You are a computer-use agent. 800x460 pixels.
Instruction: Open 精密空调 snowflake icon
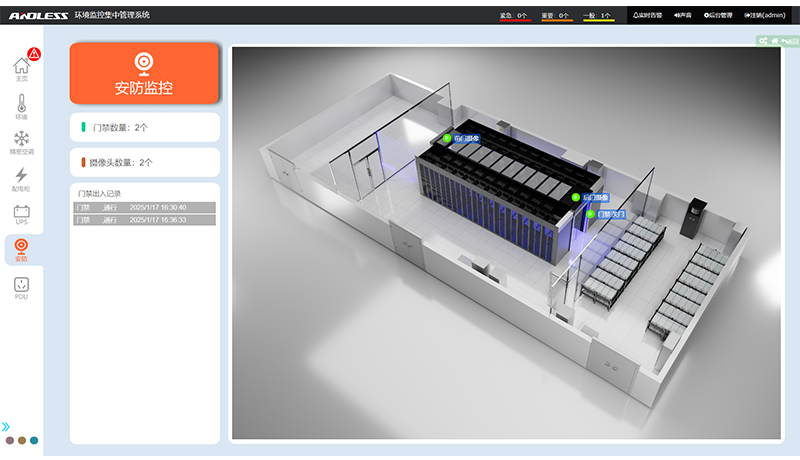coord(21,140)
